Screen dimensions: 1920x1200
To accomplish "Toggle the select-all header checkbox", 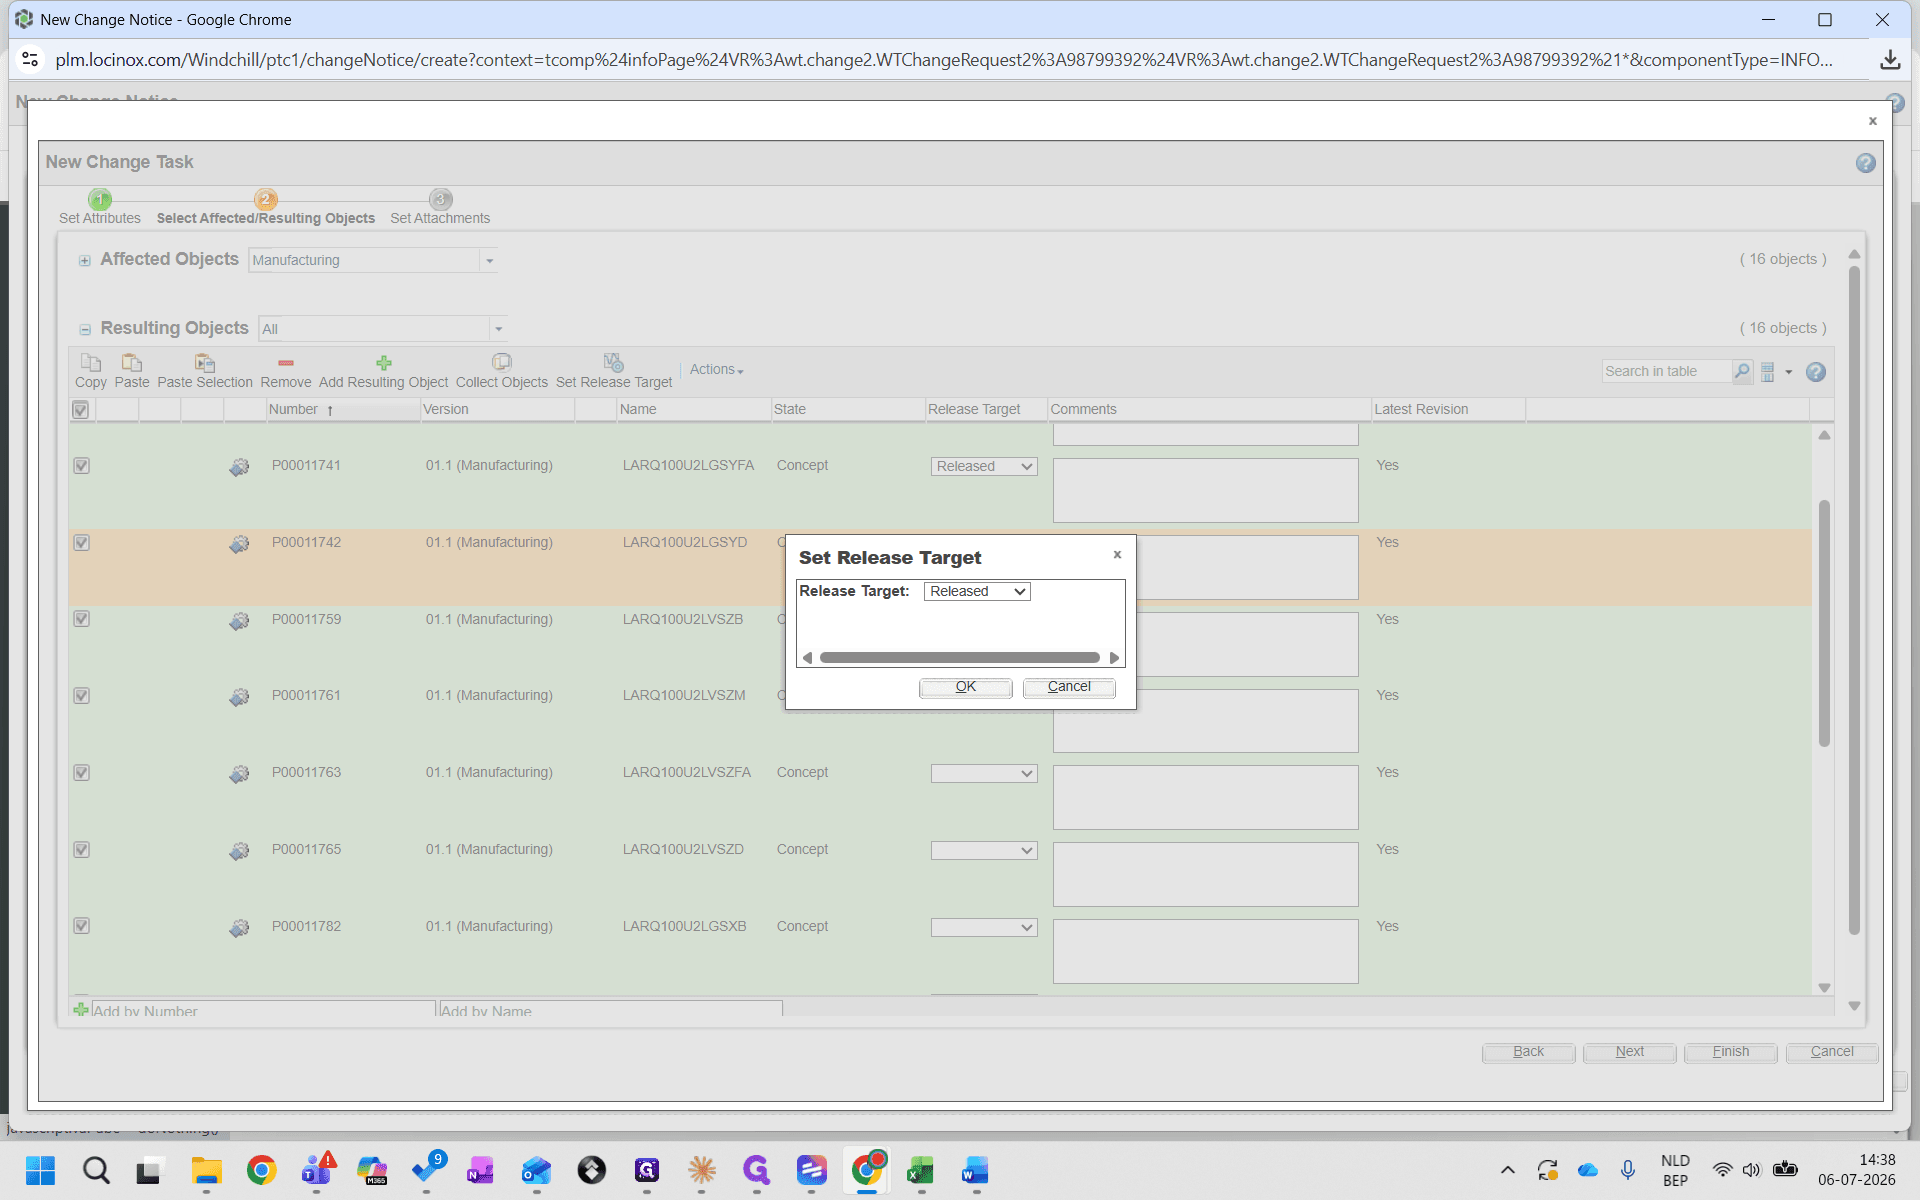I will (81, 410).
